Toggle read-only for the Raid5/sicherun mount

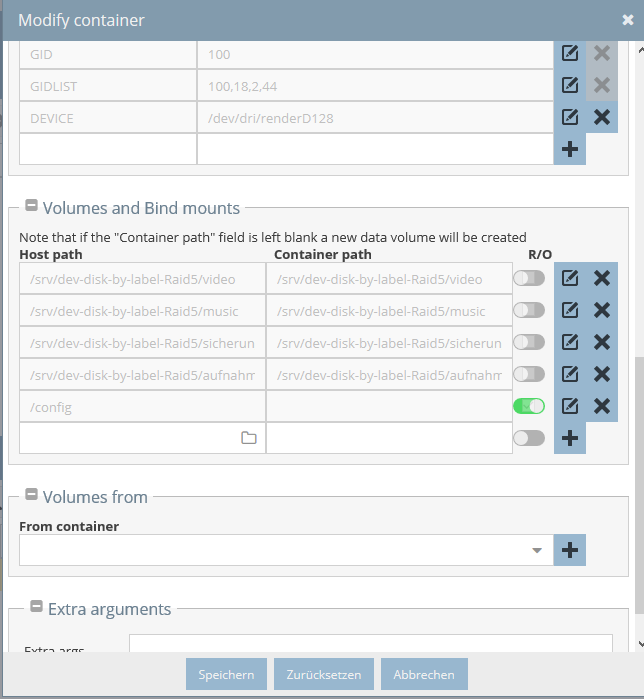tap(529, 342)
